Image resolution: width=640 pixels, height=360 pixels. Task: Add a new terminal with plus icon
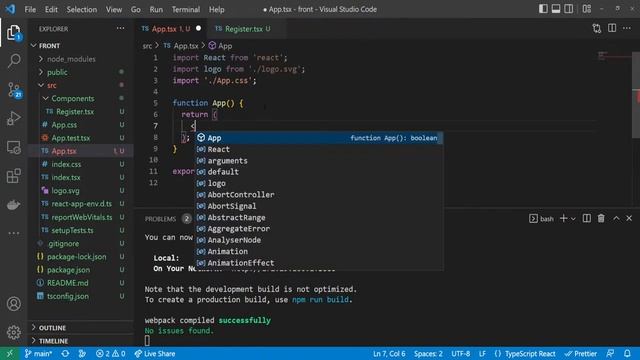tap(563, 218)
